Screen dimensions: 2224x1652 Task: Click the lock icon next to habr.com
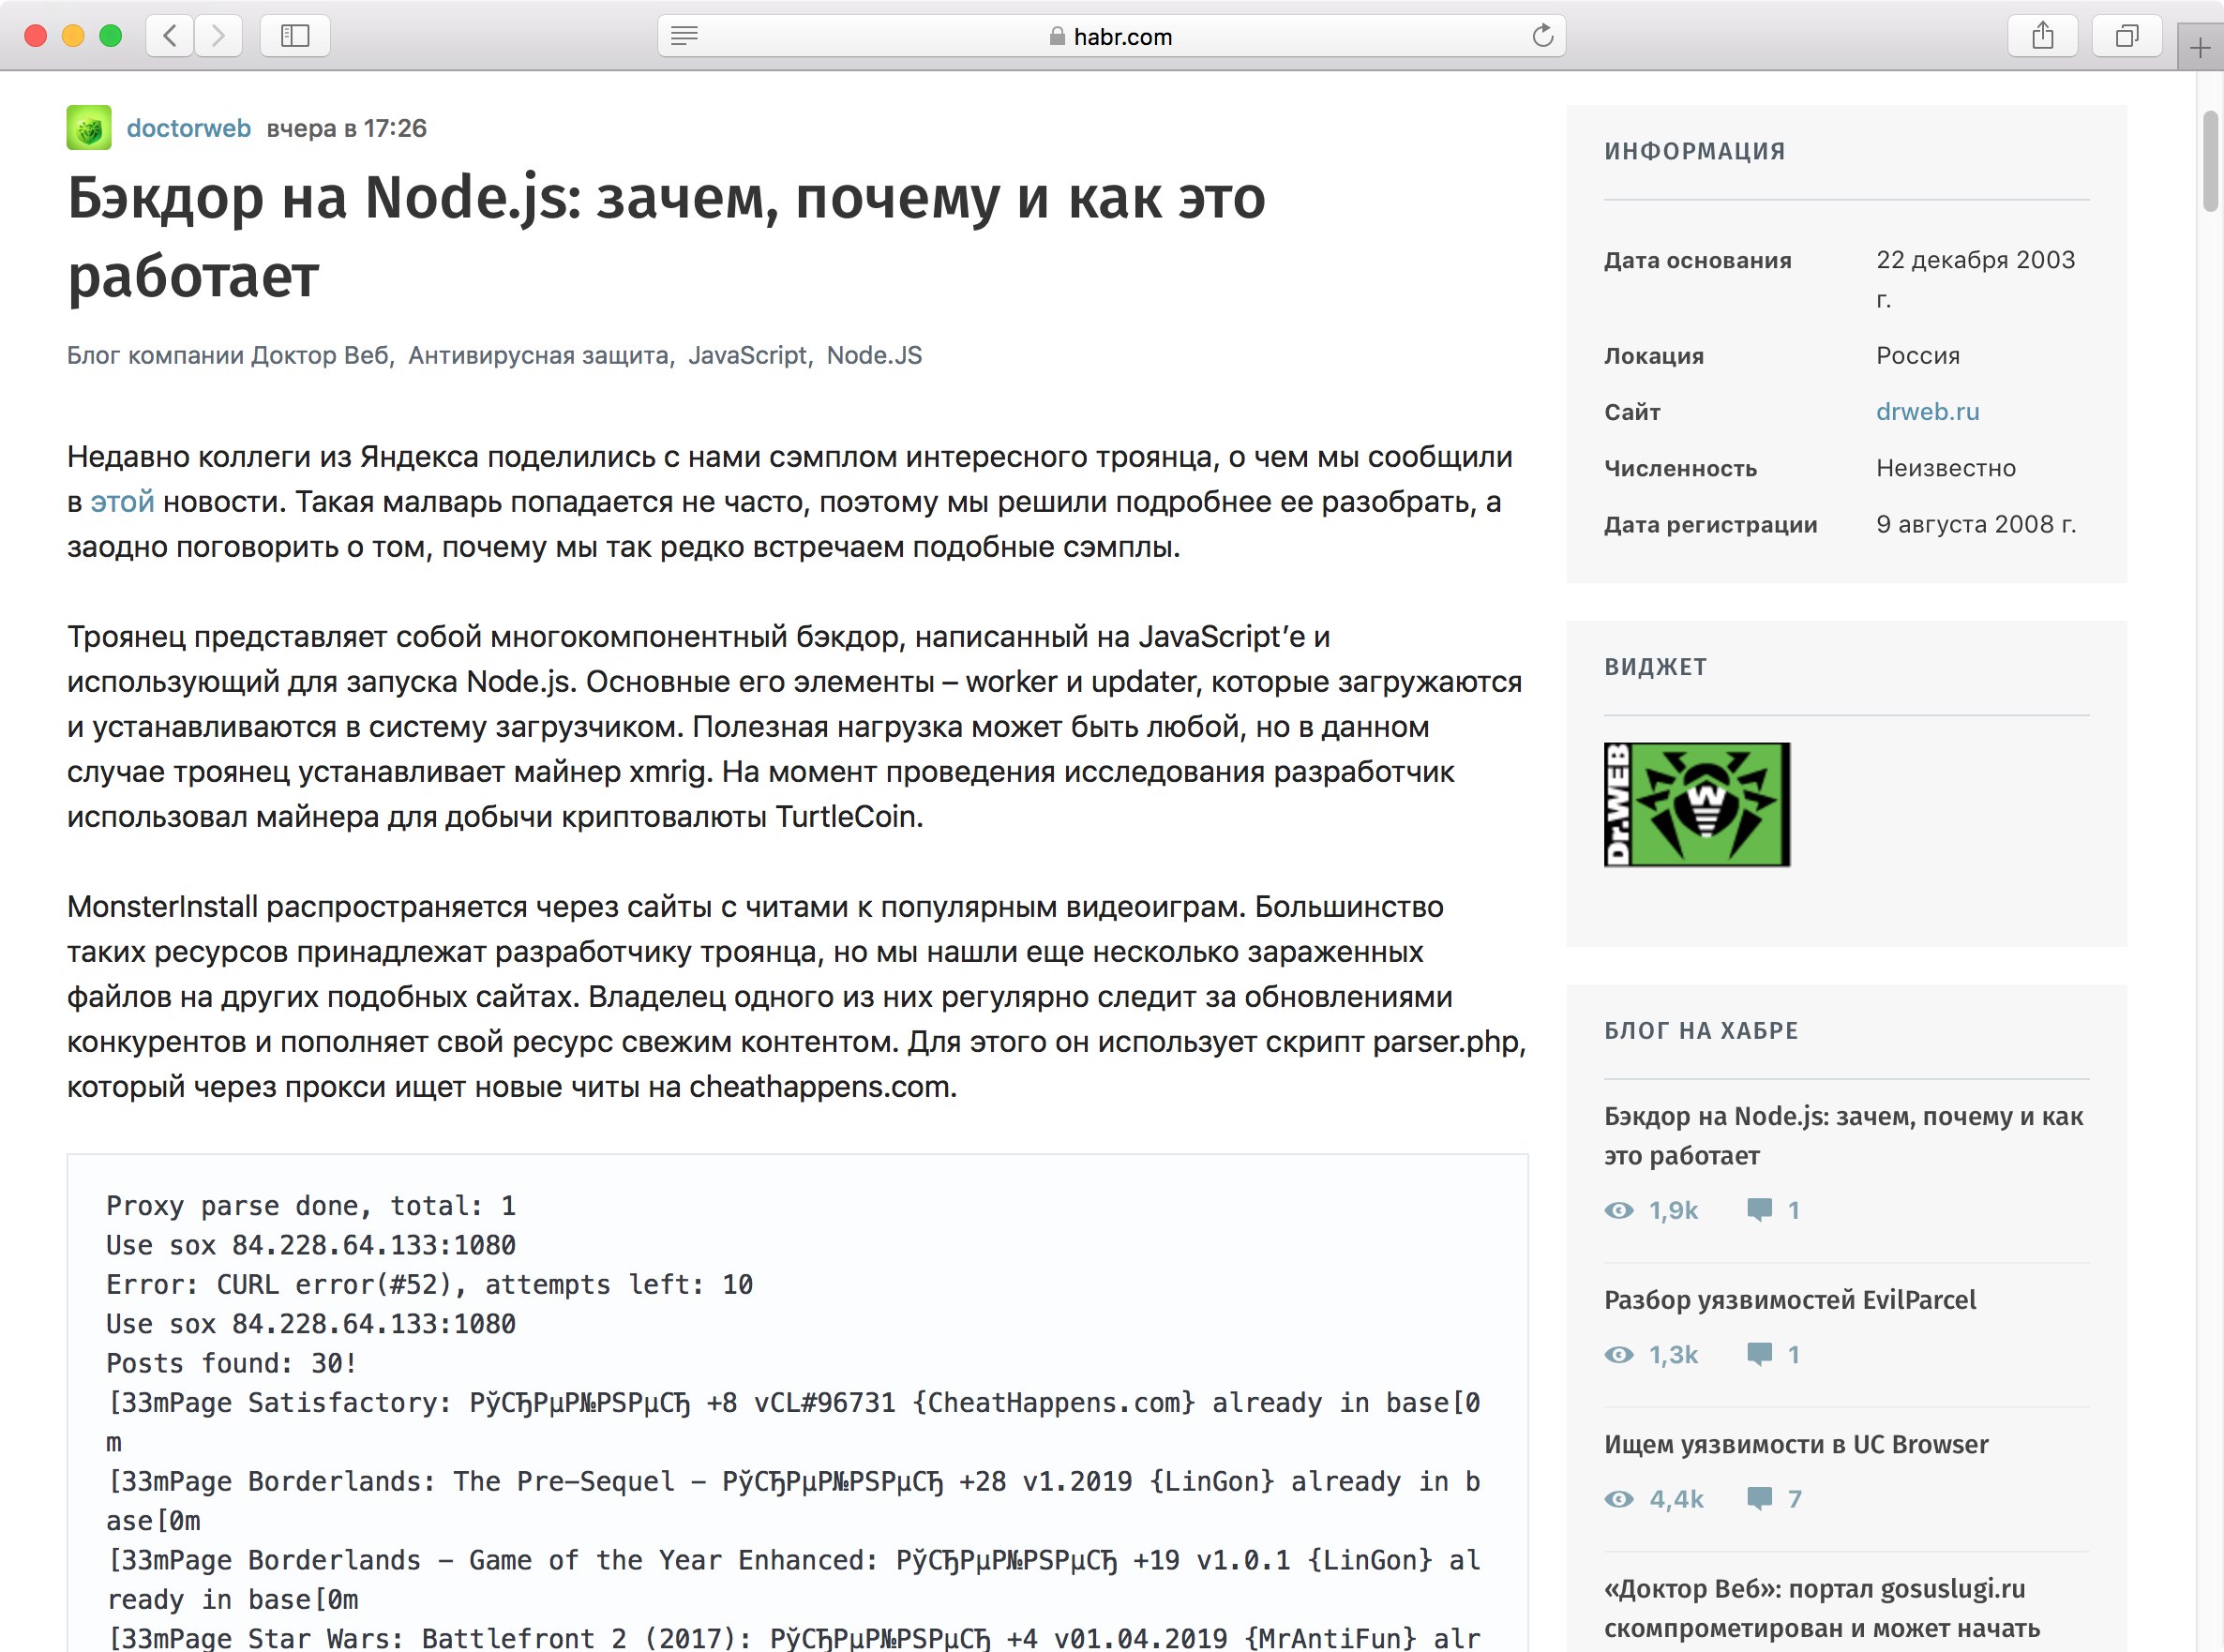pyautogui.click(x=1057, y=36)
